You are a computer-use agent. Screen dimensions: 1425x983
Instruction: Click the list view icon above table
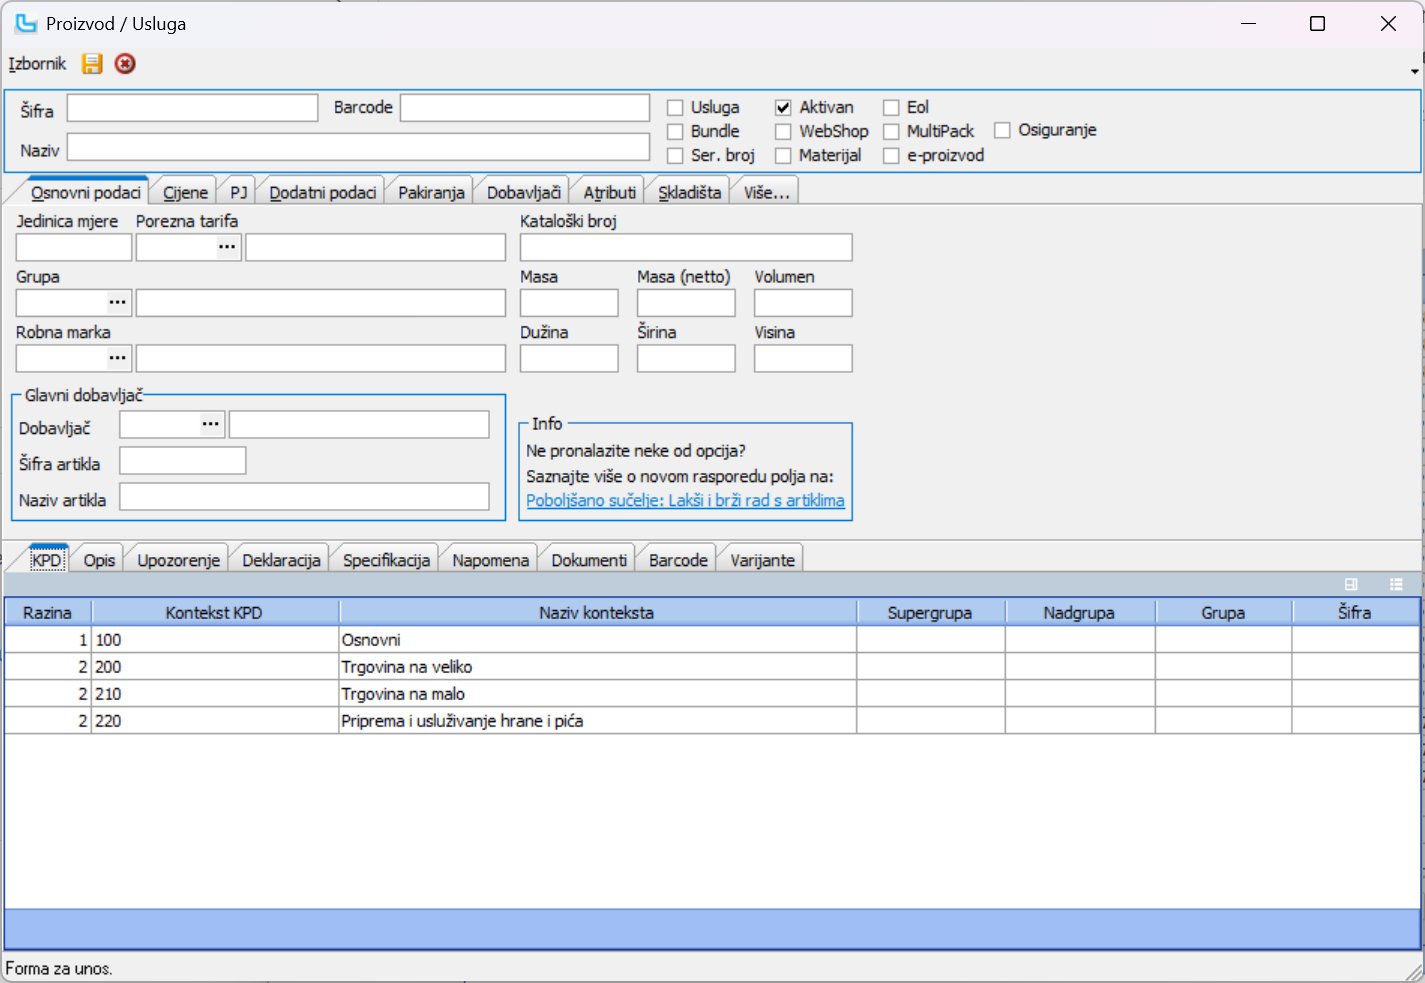pos(1396,584)
